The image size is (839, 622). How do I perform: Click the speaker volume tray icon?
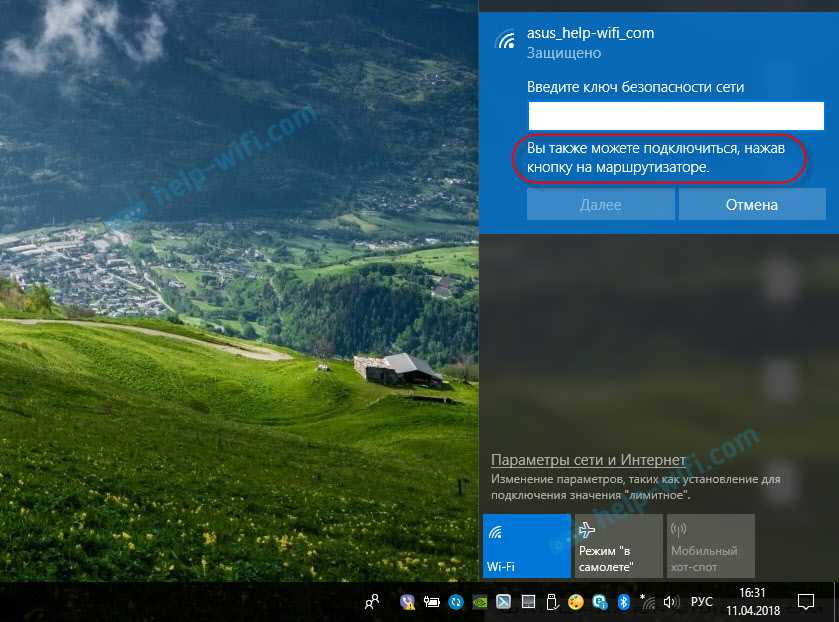(671, 603)
